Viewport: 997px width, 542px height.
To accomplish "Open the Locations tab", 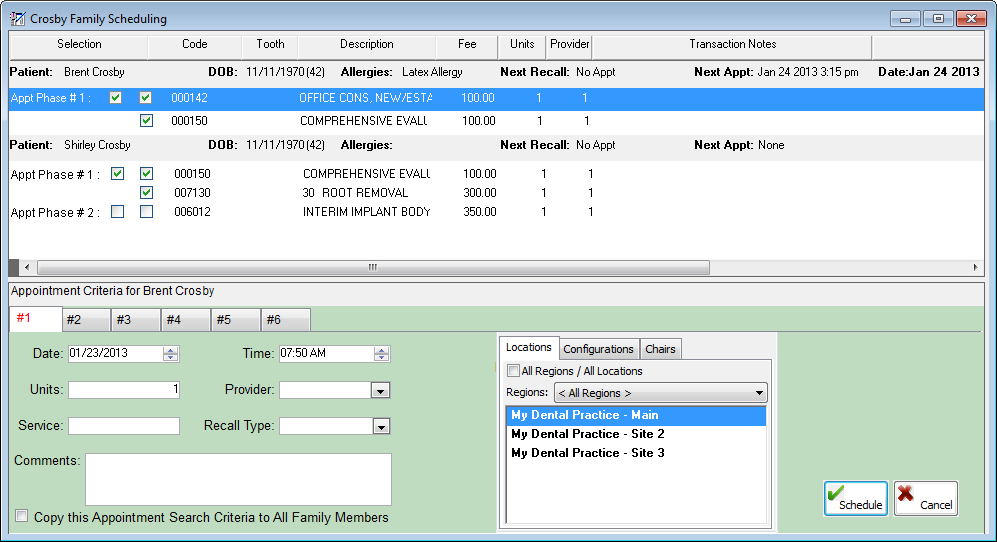I will click(x=528, y=347).
